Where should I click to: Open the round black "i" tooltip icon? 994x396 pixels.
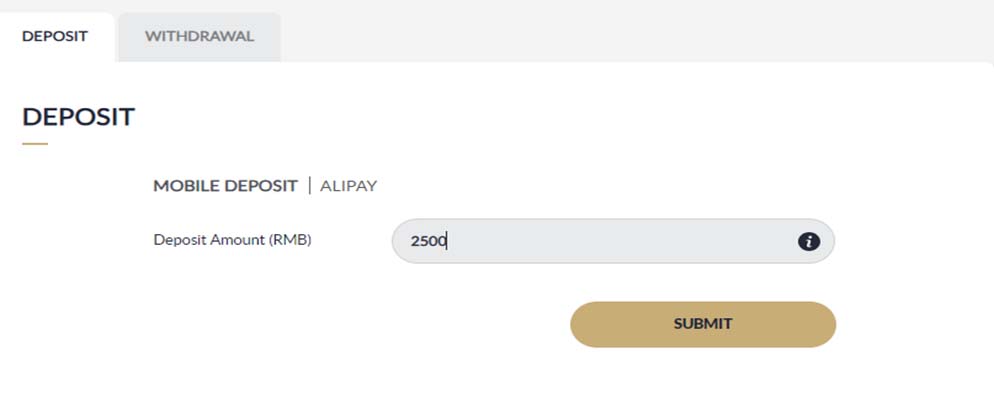(x=808, y=241)
